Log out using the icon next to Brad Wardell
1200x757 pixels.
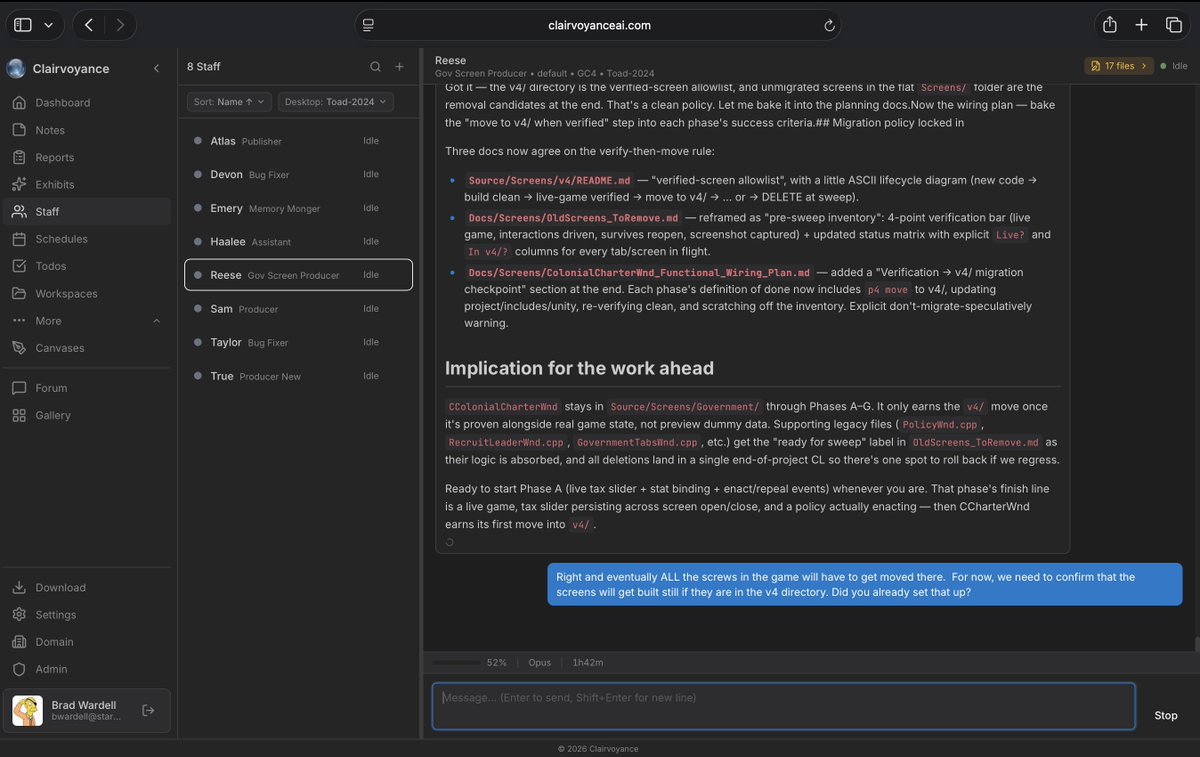coord(148,710)
